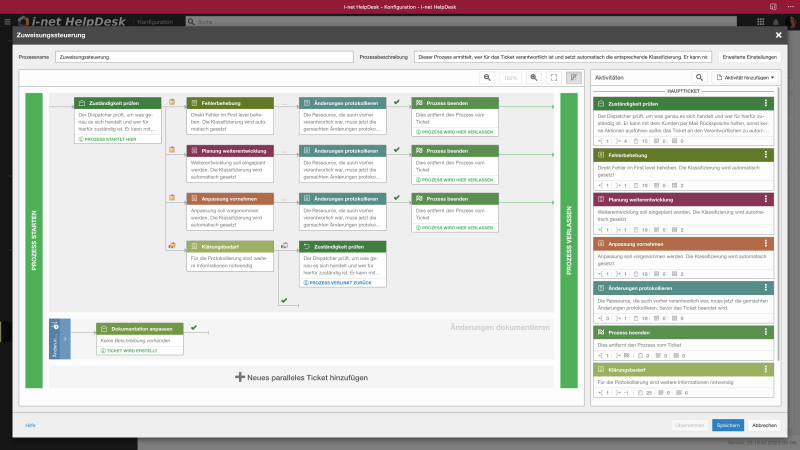This screenshot has height=450, width=800.
Task: Click the Abbrechen button
Action: click(764, 425)
